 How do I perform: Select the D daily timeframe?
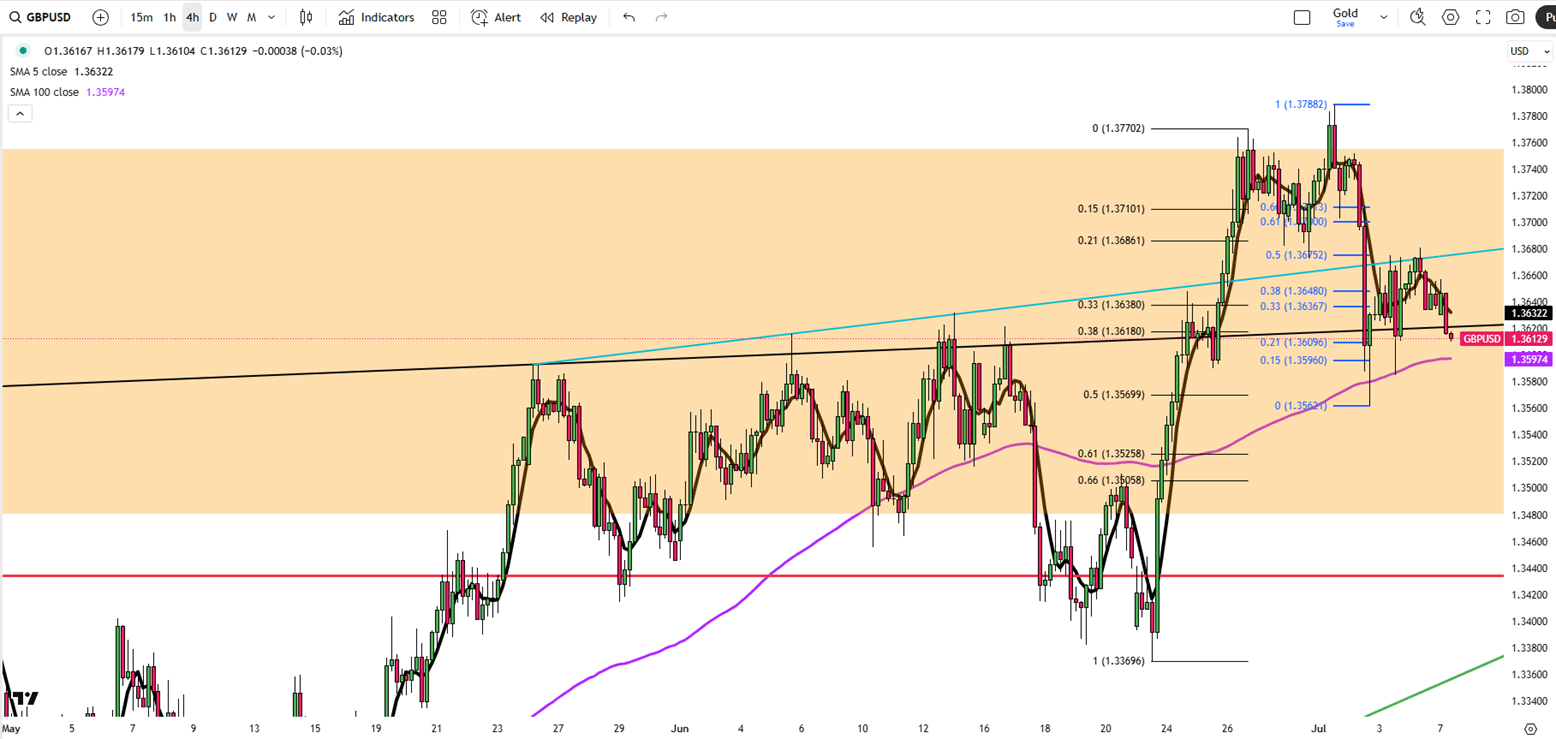pyautogui.click(x=213, y=17)
